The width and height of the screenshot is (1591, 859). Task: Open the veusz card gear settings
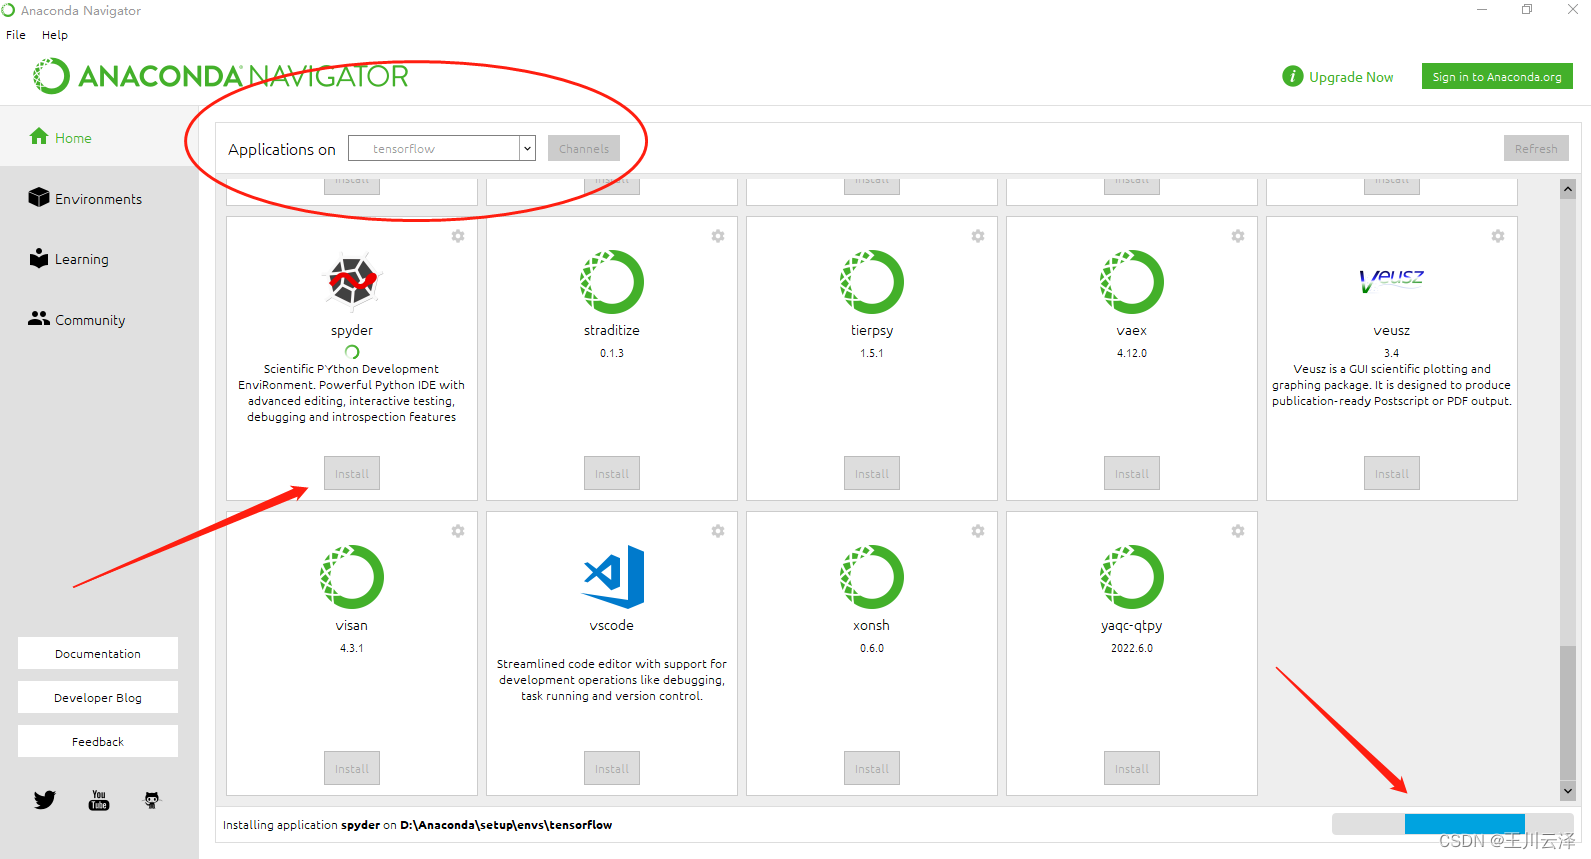pos(1497,236)
